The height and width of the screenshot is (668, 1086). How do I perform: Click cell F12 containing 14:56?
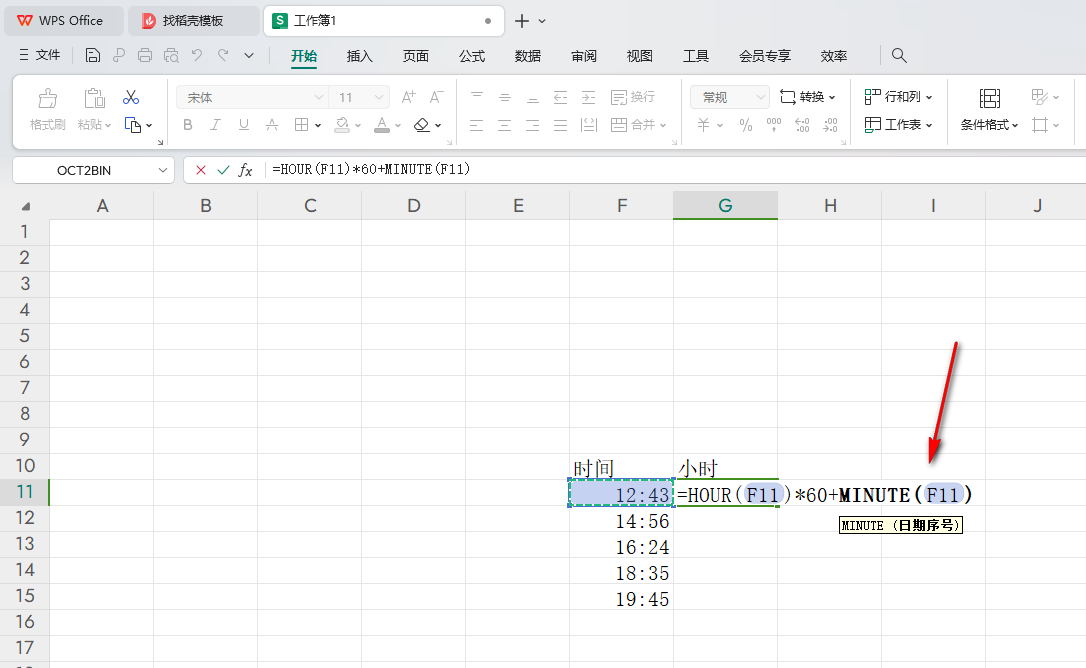(621, 521)
